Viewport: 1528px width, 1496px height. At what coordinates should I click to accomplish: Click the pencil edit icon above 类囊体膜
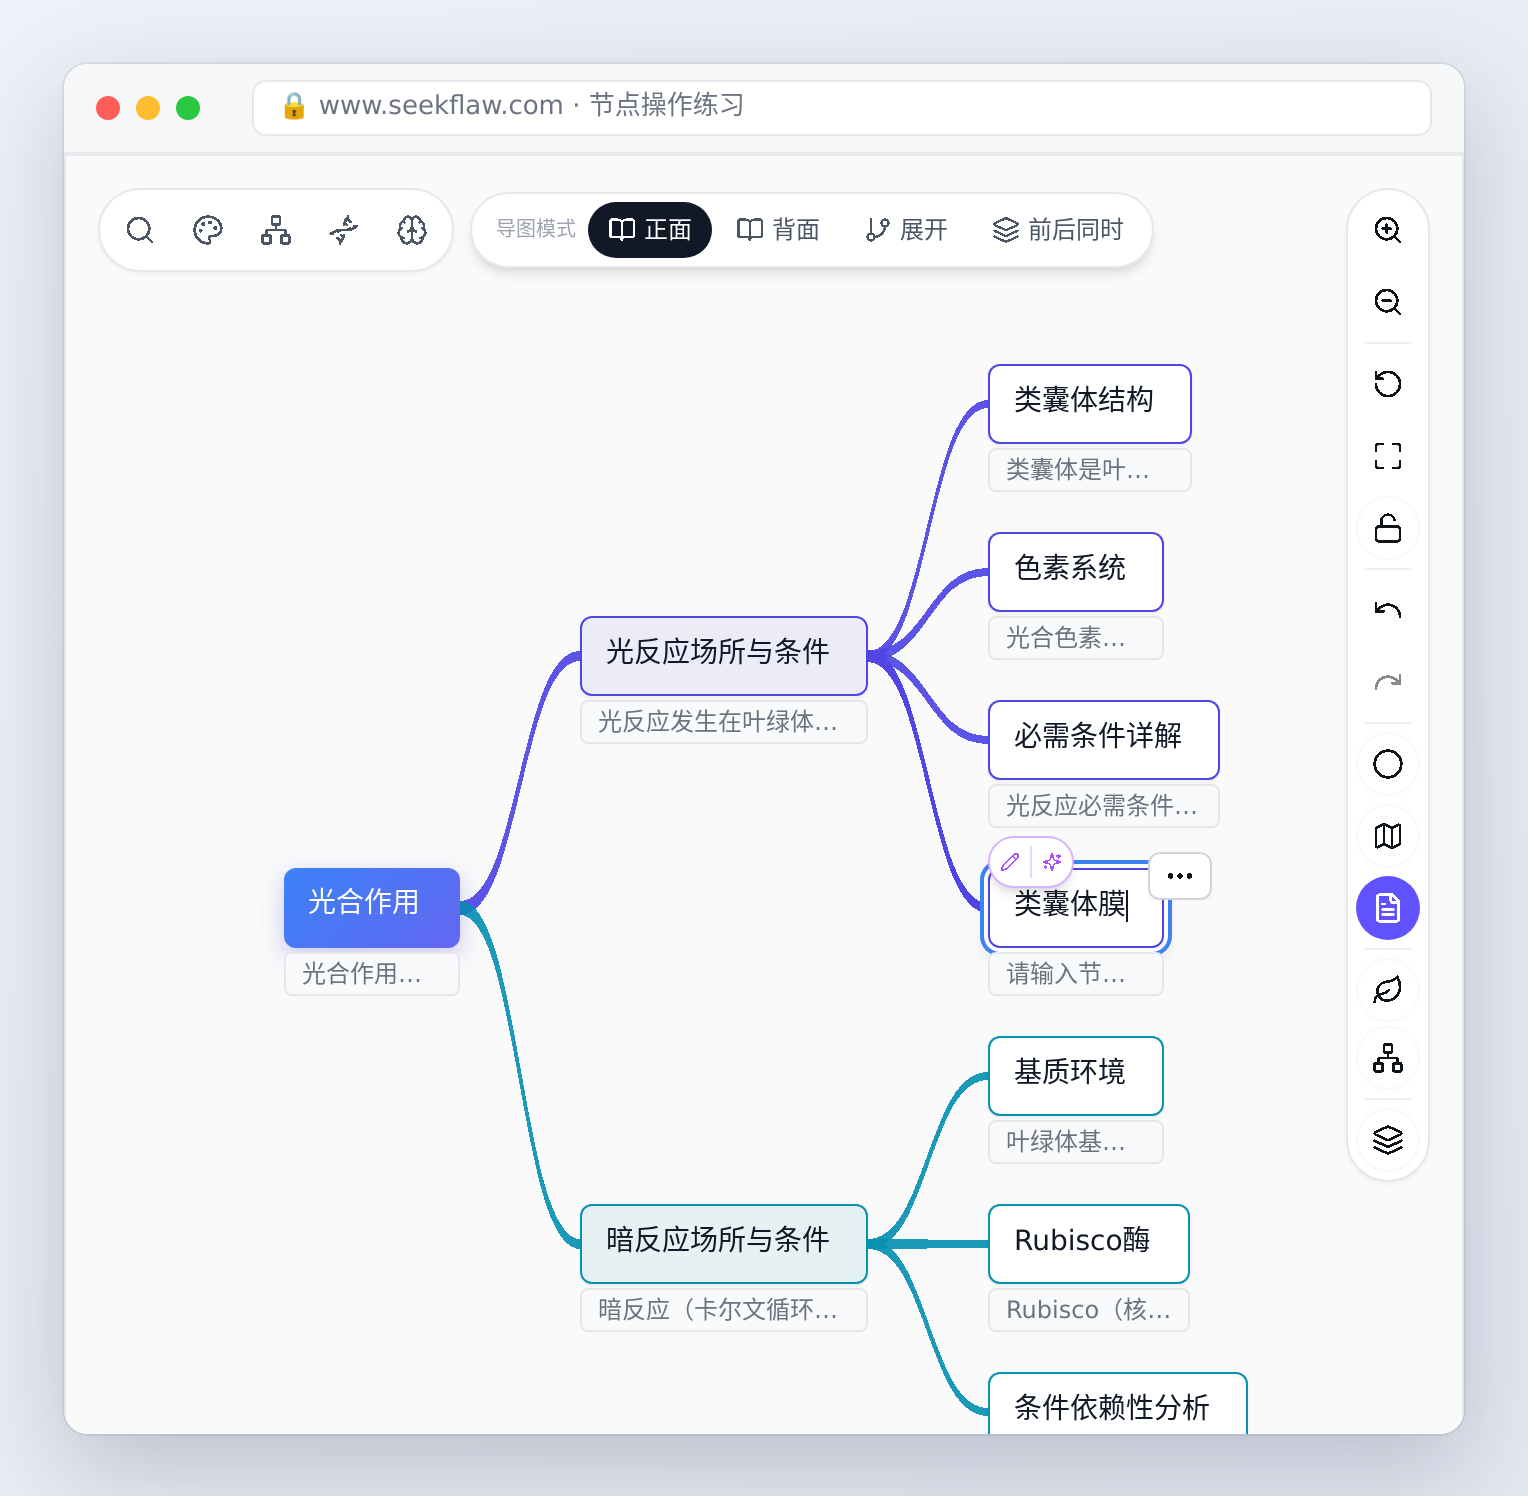point(1010,861)
